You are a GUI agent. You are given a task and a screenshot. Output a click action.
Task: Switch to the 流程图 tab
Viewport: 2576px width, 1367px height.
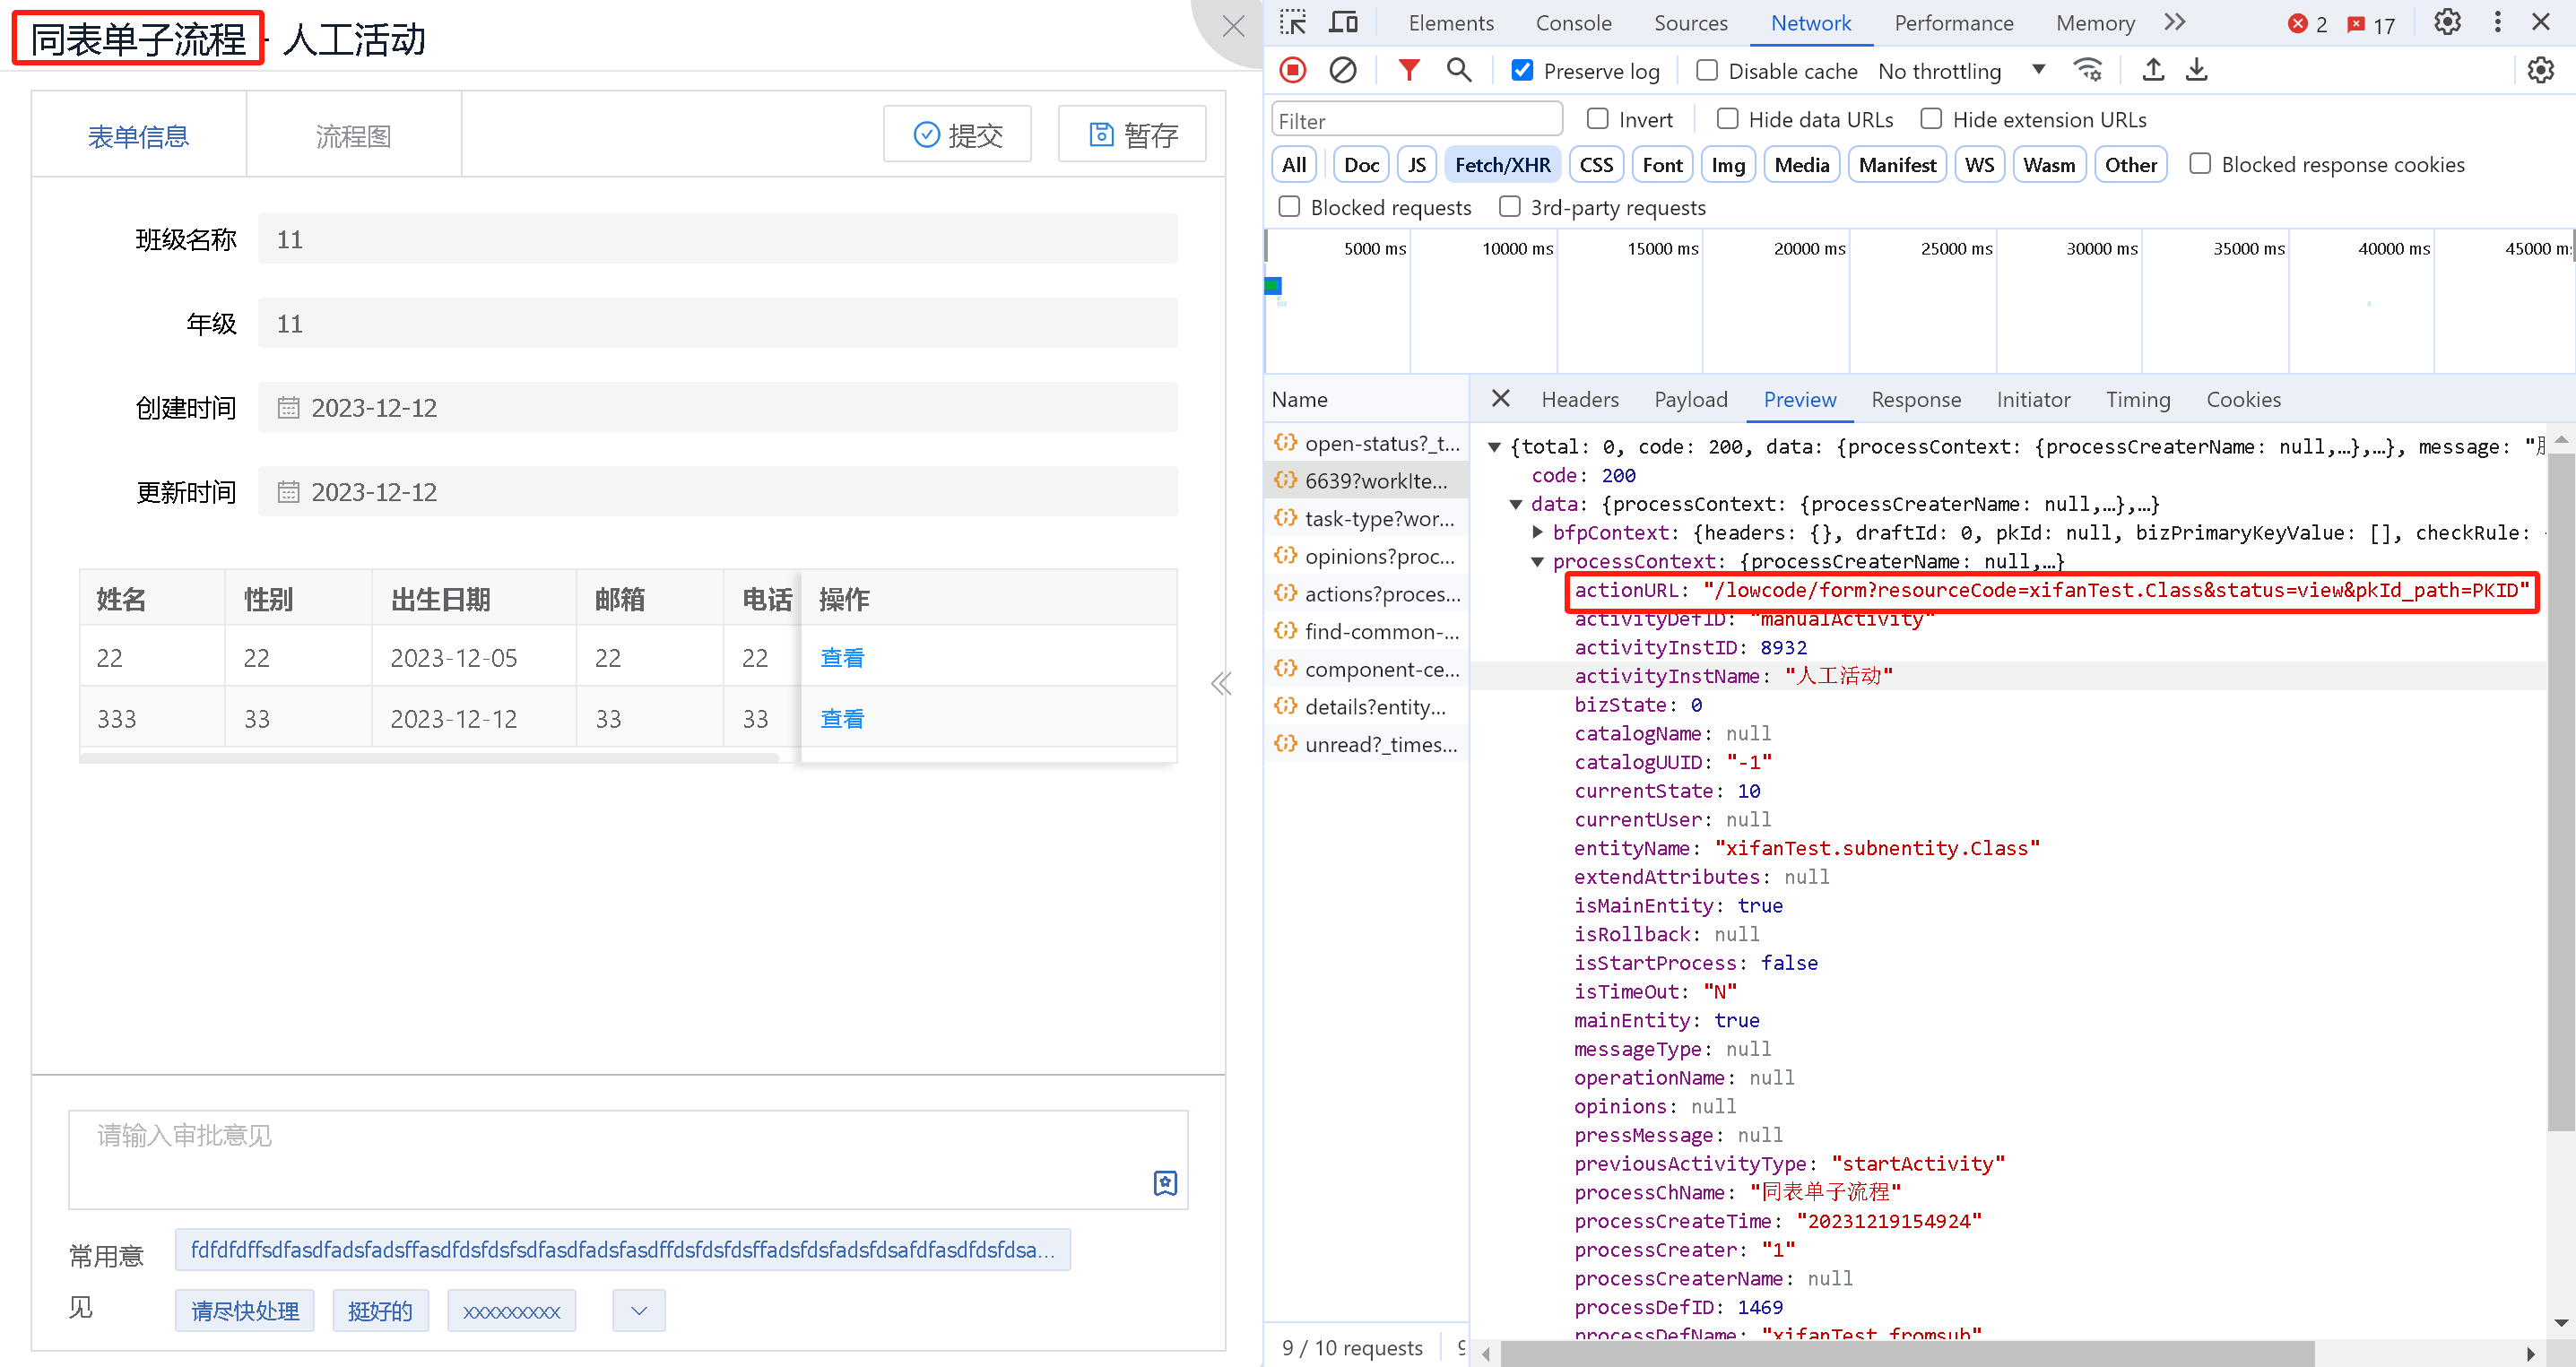(353, 135)
